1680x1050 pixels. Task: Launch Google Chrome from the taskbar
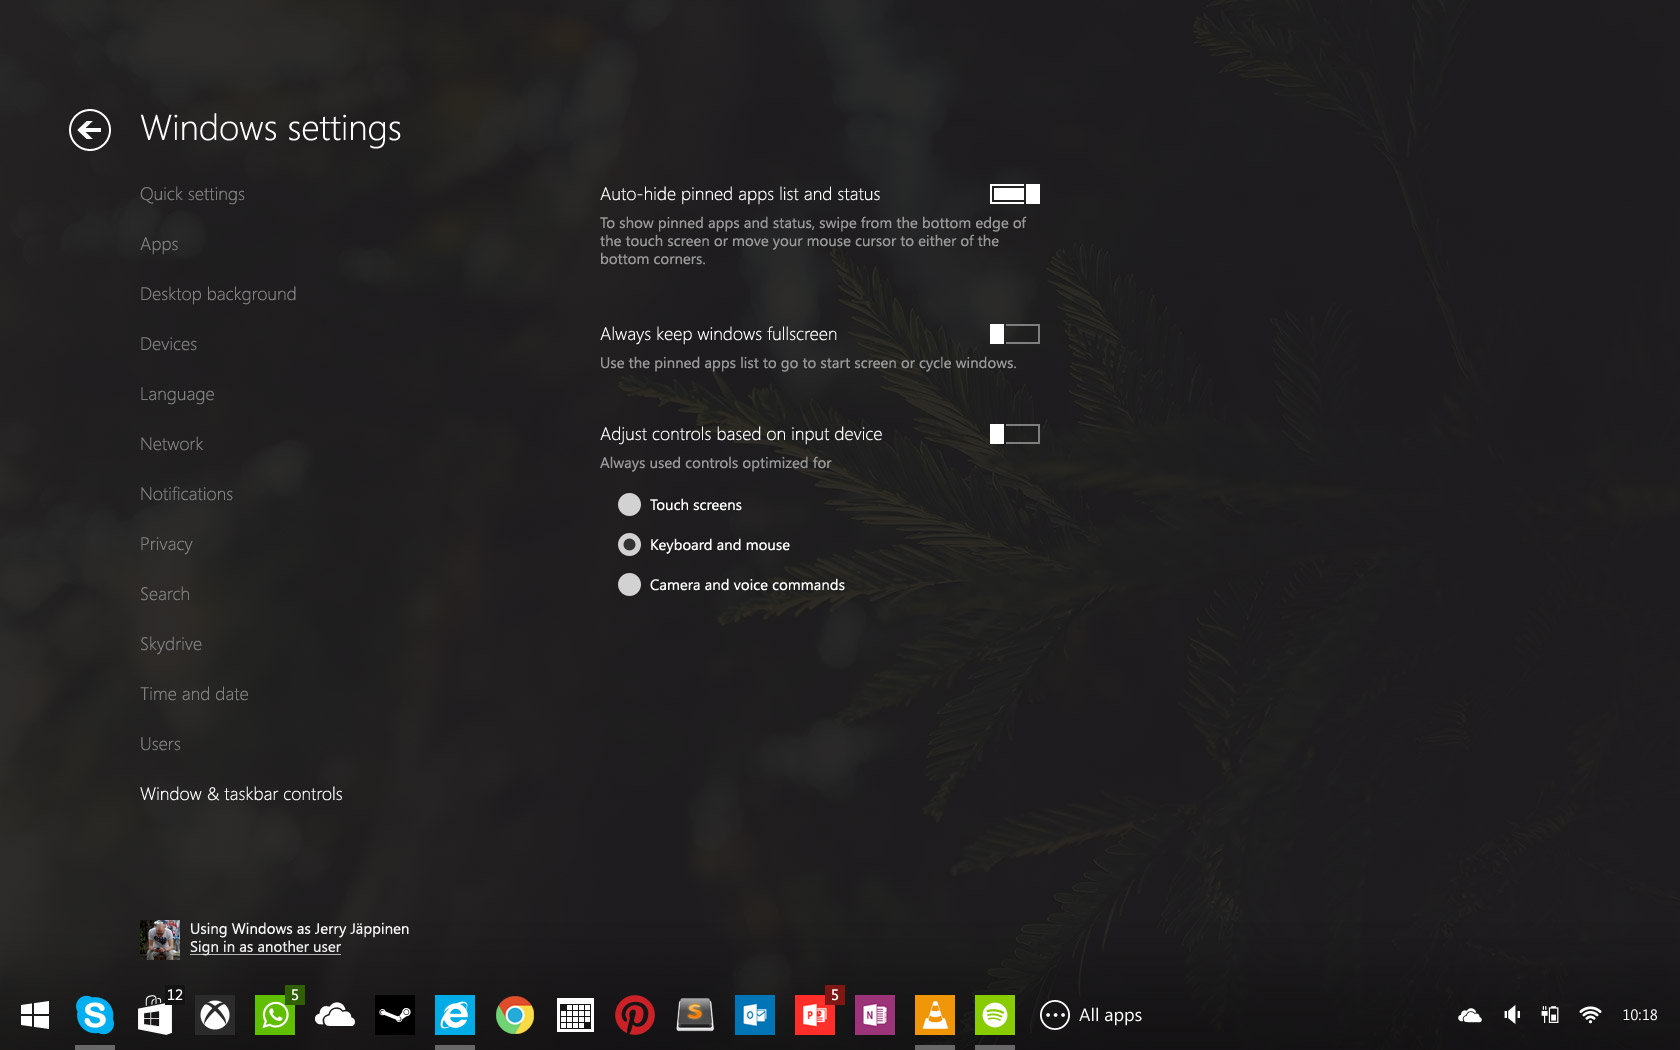pyautogui.click(x=515, y=1015)
